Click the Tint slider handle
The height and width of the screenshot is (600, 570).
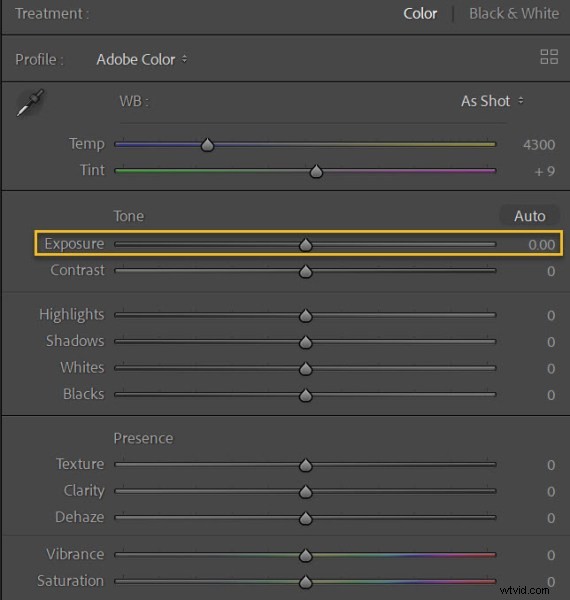click(316, 171)
